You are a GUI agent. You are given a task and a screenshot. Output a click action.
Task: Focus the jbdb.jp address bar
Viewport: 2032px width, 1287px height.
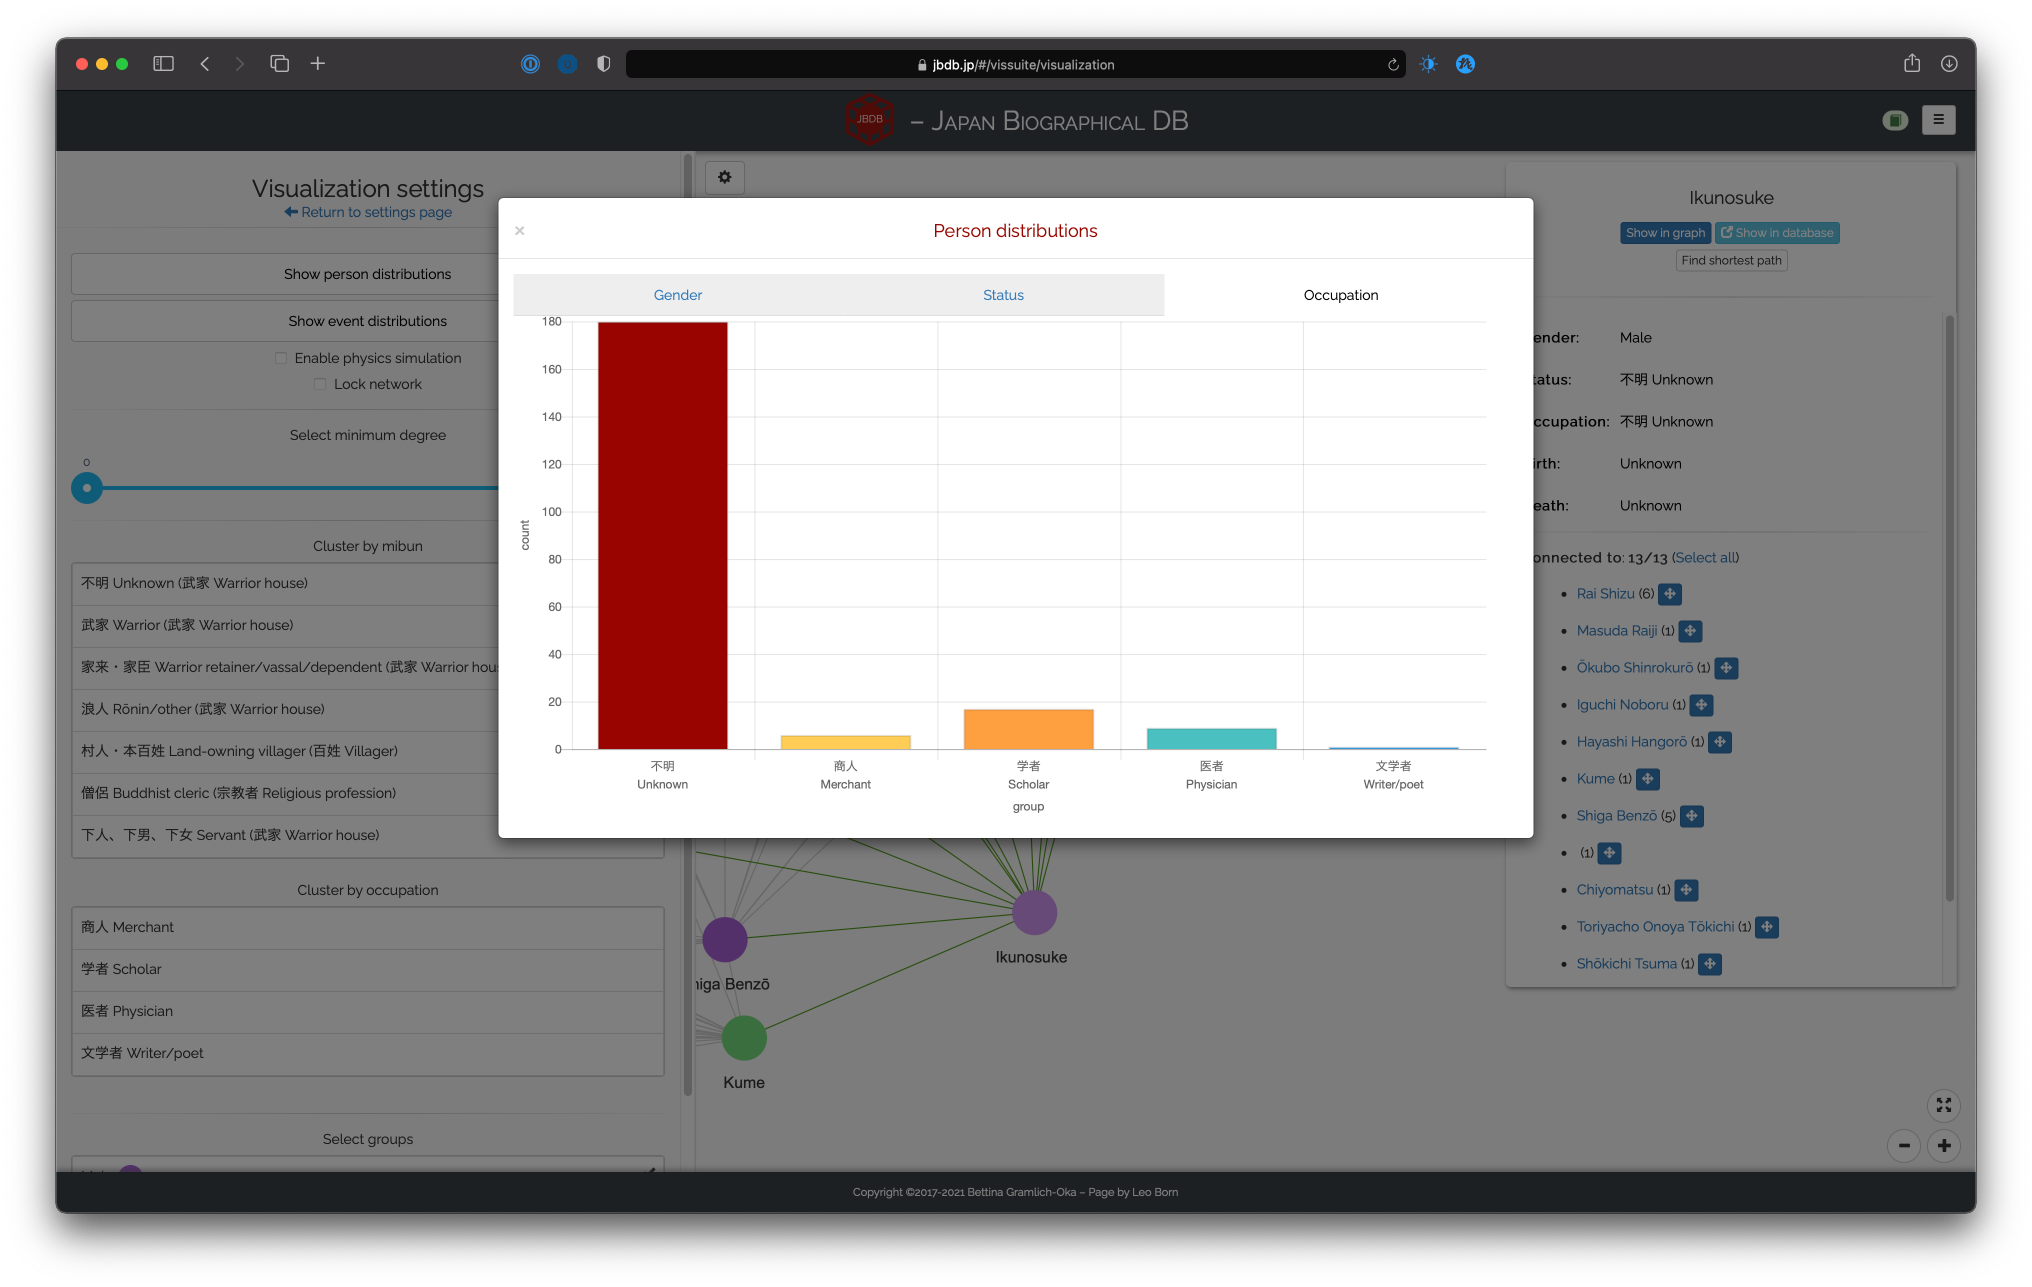pos(1015,65)
